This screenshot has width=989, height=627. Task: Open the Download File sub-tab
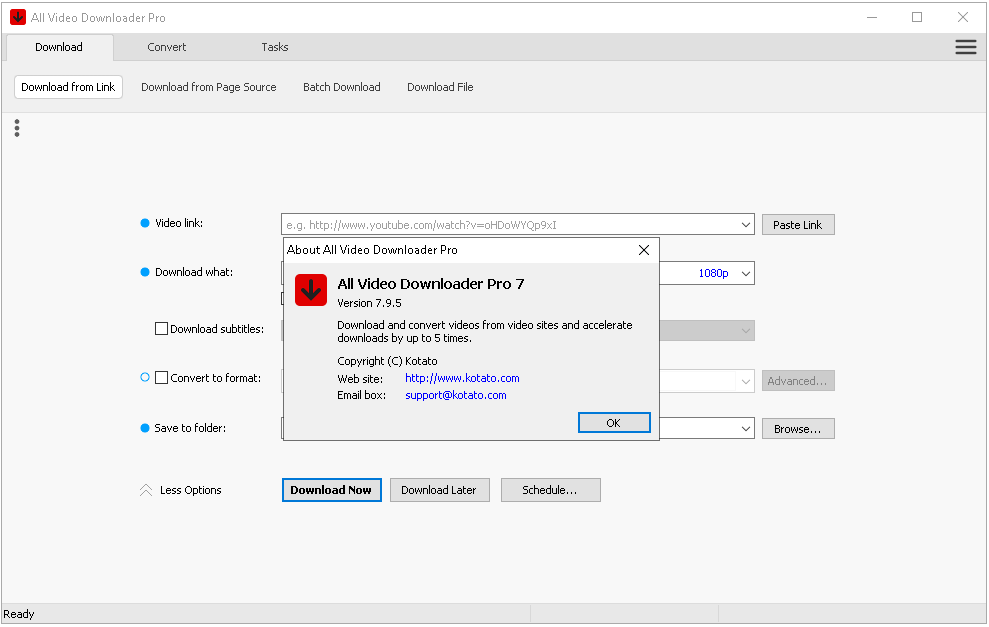click(x=440, y=87)
